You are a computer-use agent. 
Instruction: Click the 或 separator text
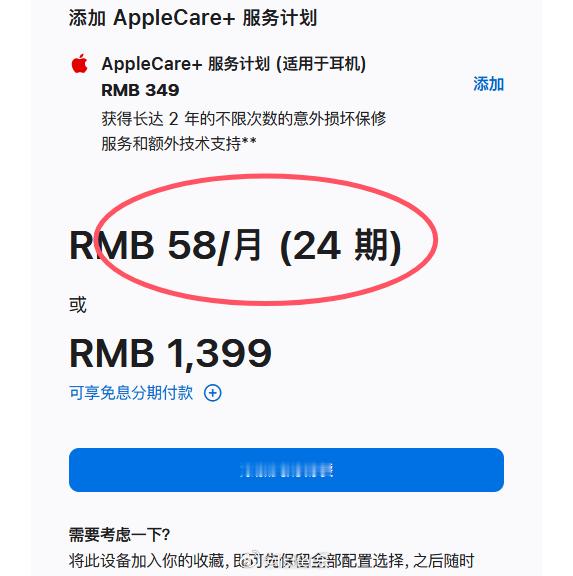[78, 305]
